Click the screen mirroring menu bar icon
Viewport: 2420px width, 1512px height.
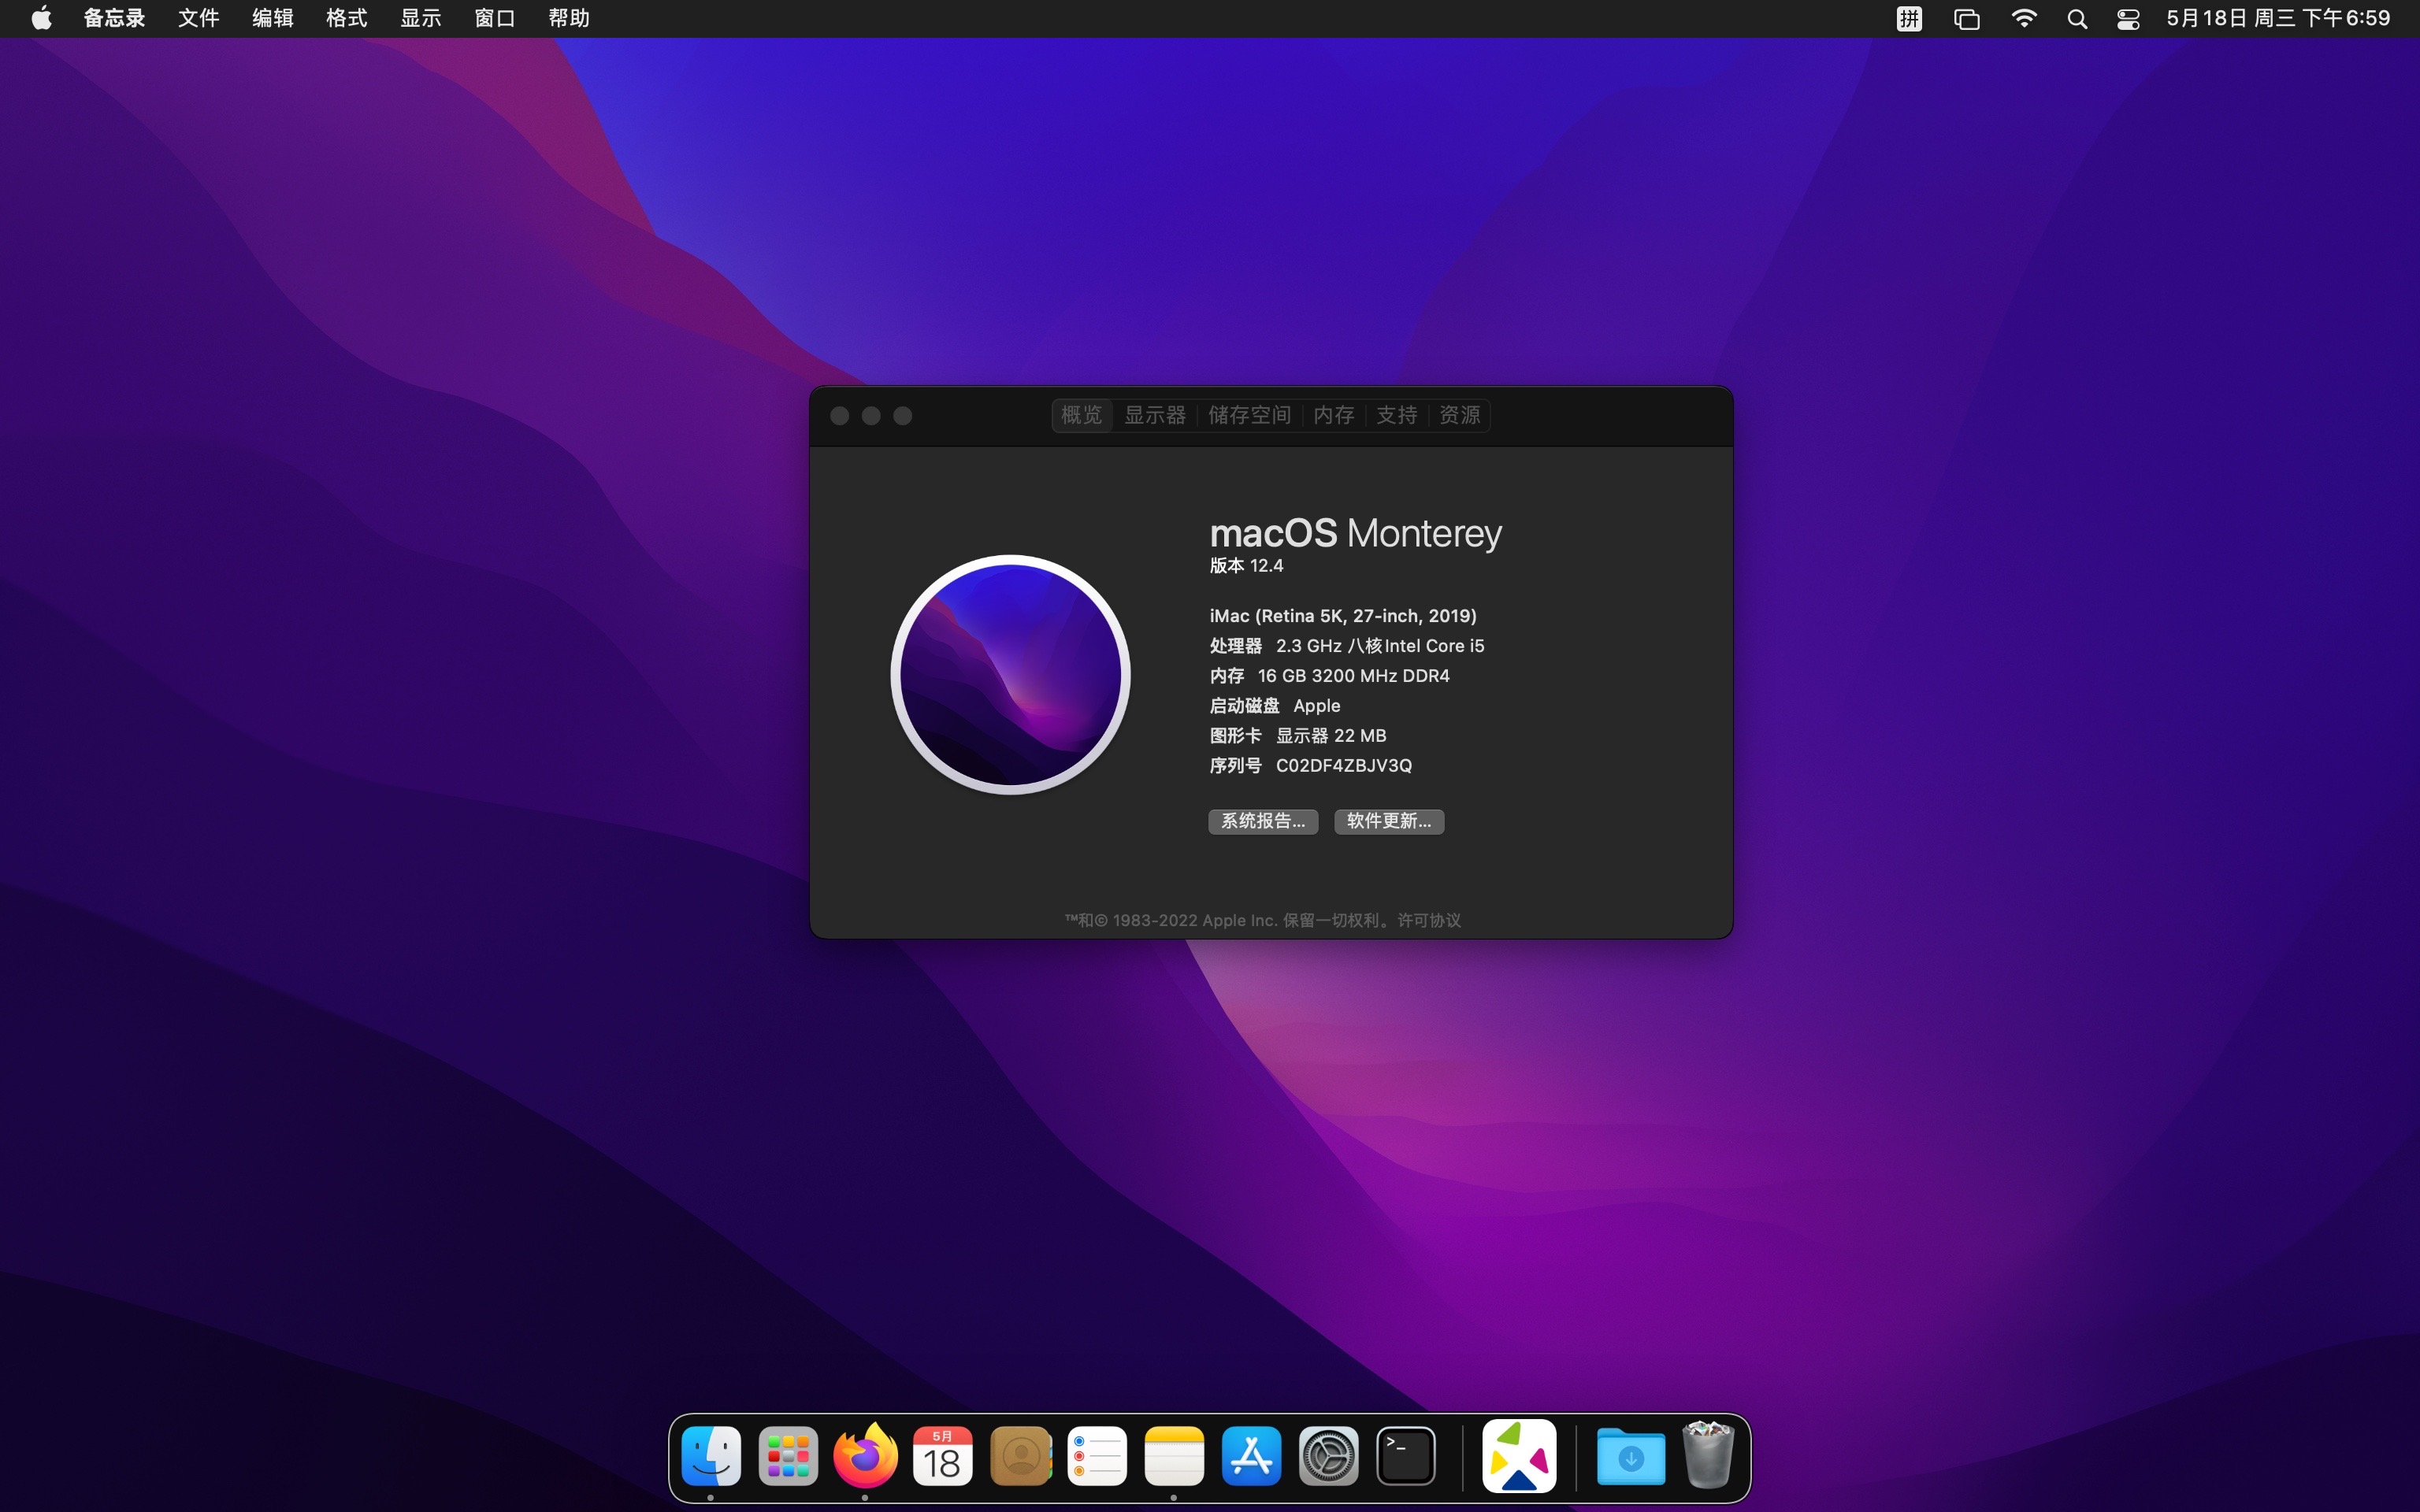click(1966, 18)
